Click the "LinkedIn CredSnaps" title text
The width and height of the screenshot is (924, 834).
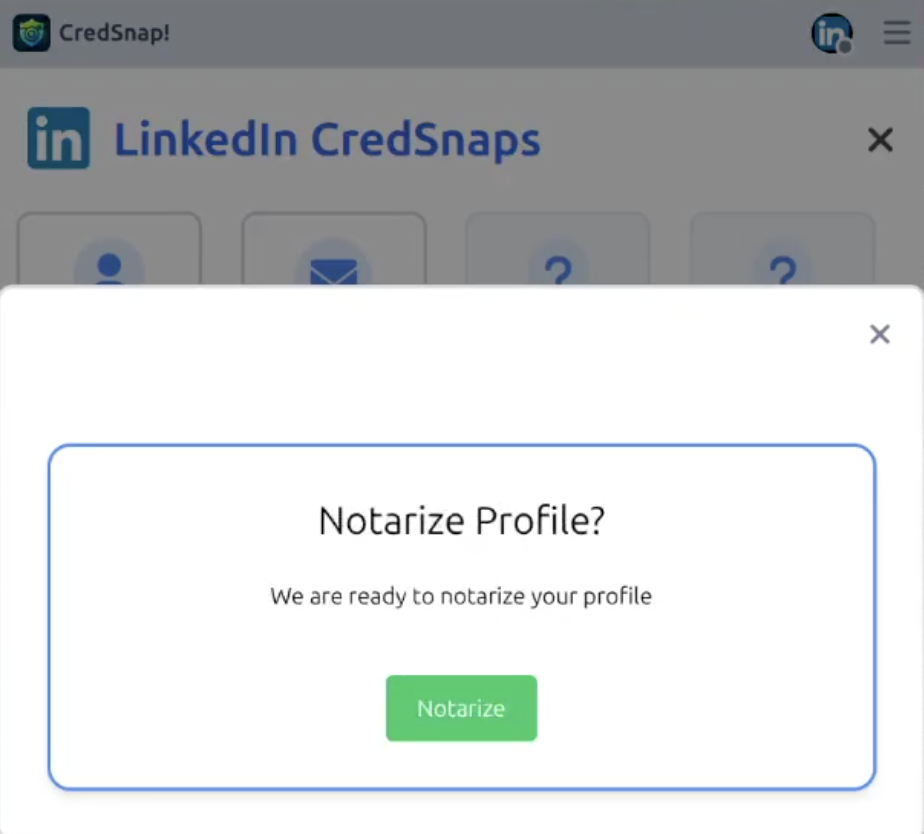[x=327, y=140]
